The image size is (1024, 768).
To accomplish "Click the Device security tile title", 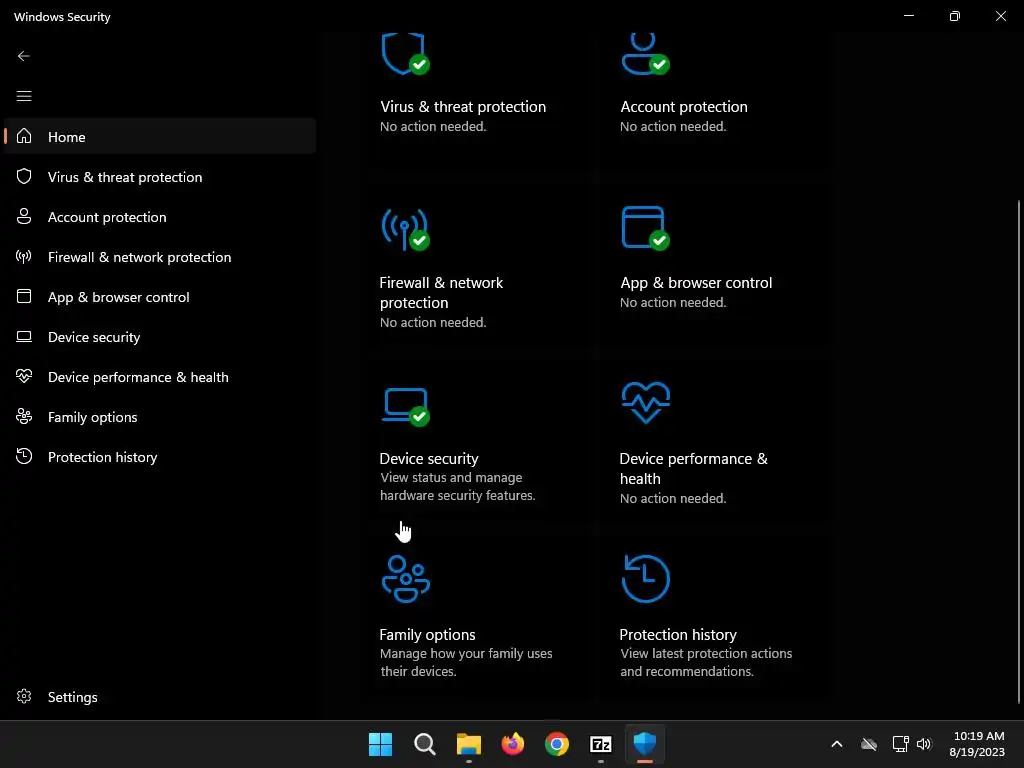I will 429,458.
